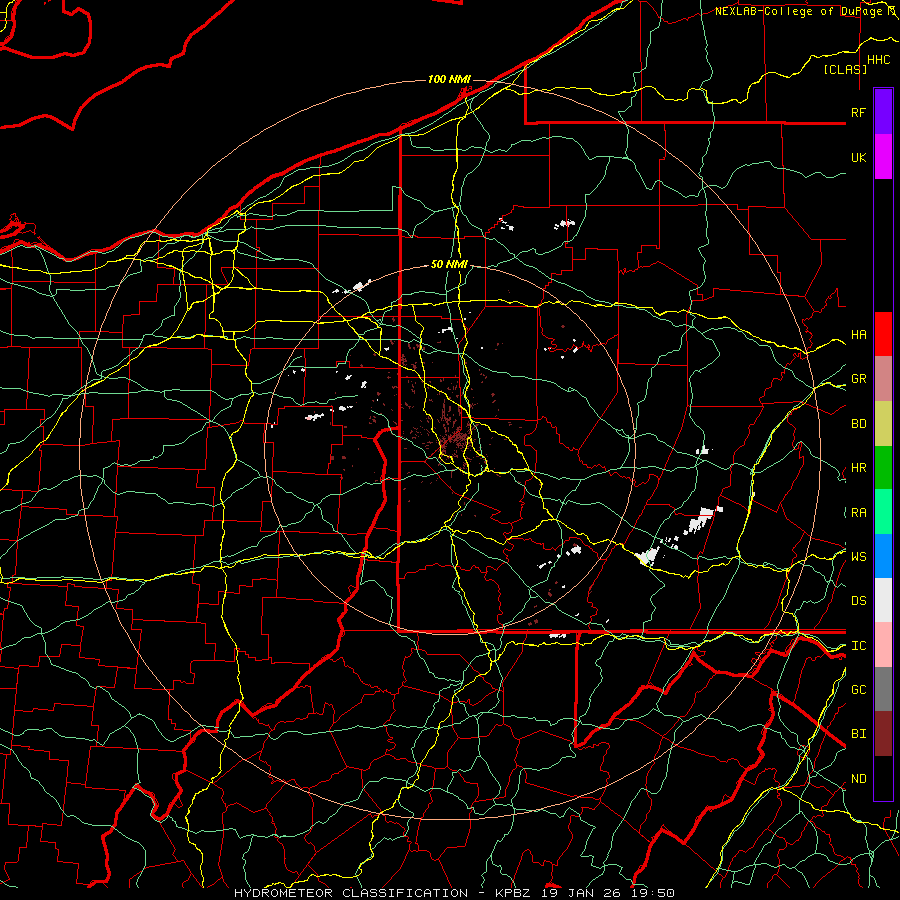Click the "NEXLAB-College of DuPage" credit text
This screenshot has height=900, width=900.
[798, 11]
